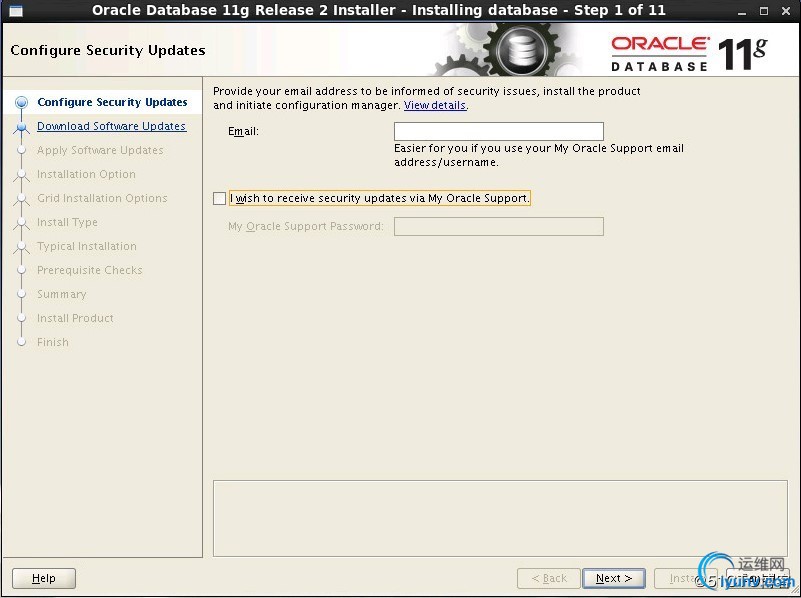801x598 pixels.
Task: Select Summary step in sidebar
Action: point(62,294)
